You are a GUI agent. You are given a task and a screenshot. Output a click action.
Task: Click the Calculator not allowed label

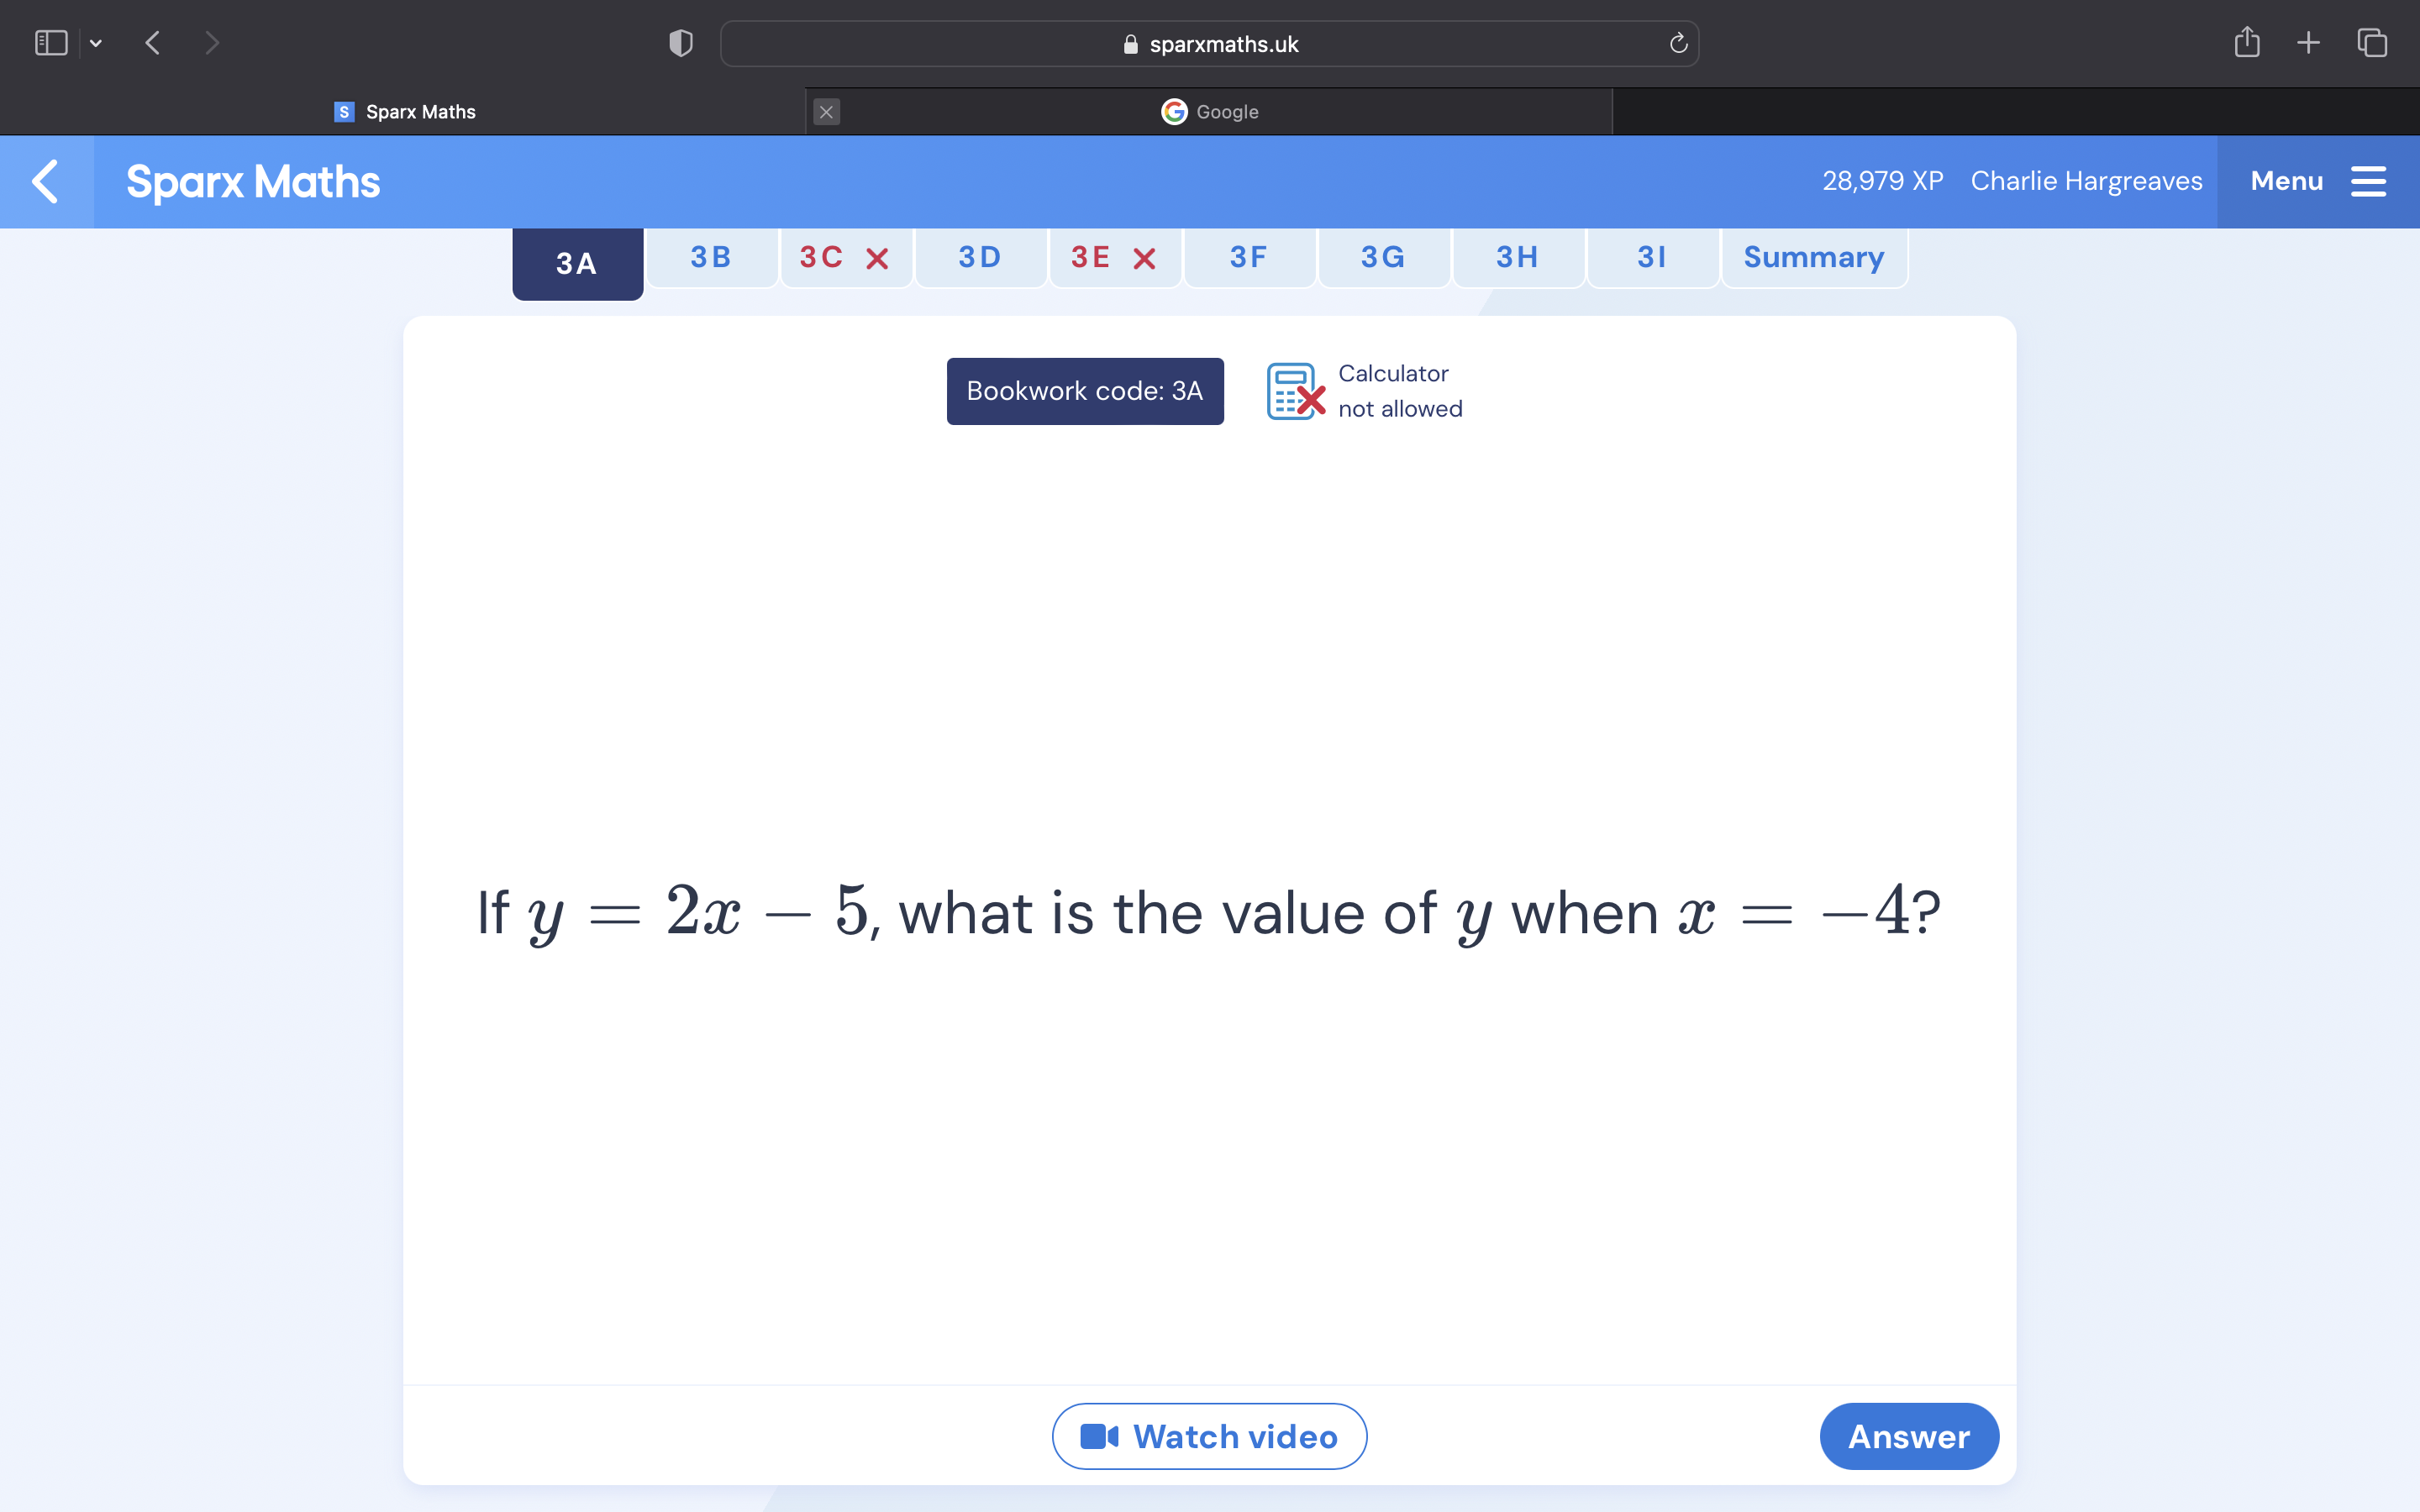(x=1400, y=391)
